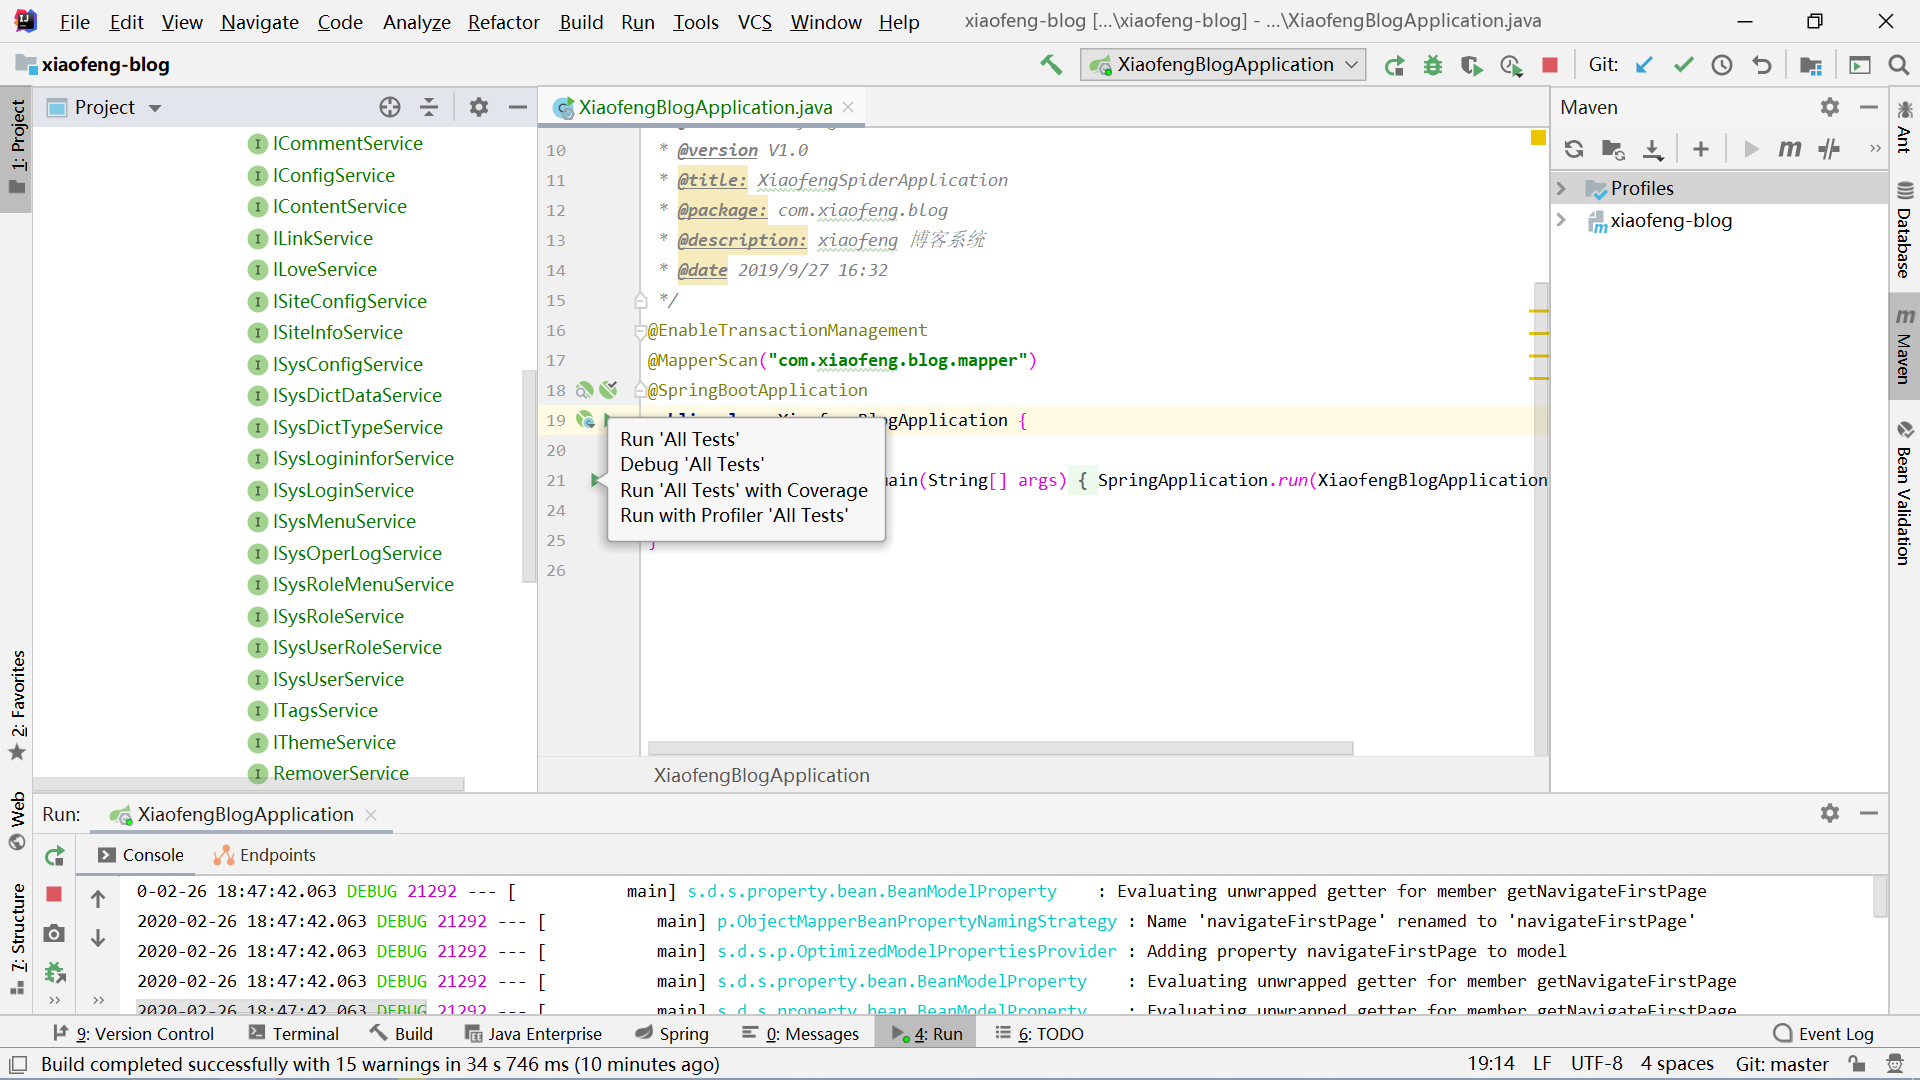Fold the Javadoc comment at line 15
1920x1080 pixels.
640,300
